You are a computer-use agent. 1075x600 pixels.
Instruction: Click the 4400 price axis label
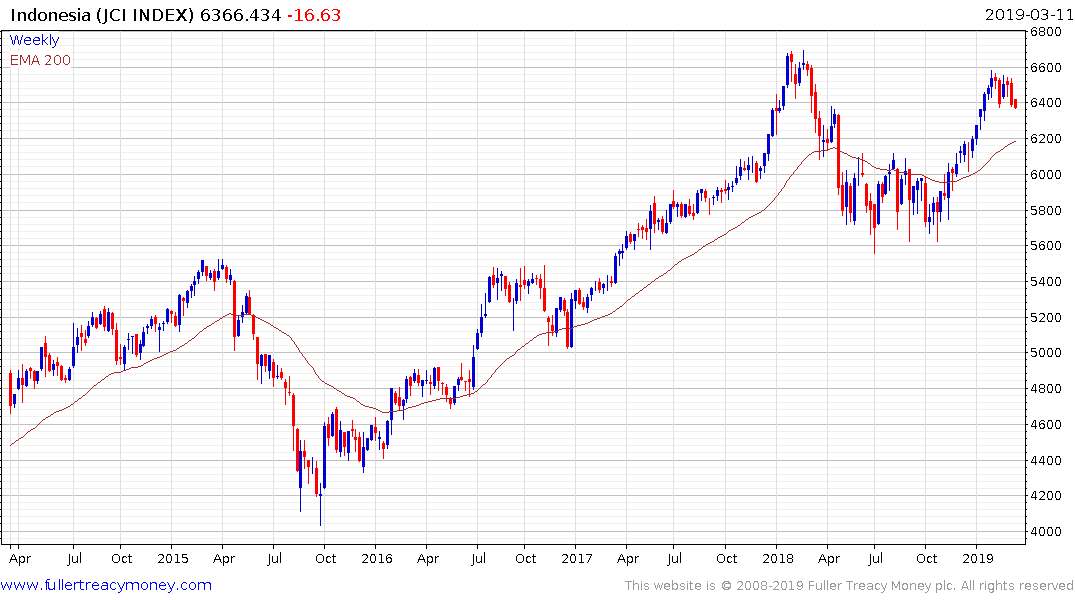1046,460
